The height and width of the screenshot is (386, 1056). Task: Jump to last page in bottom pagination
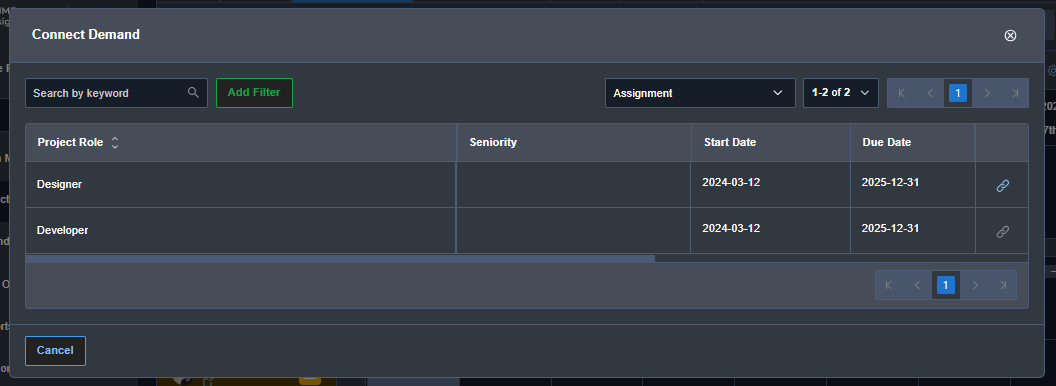coord(1003,285)
